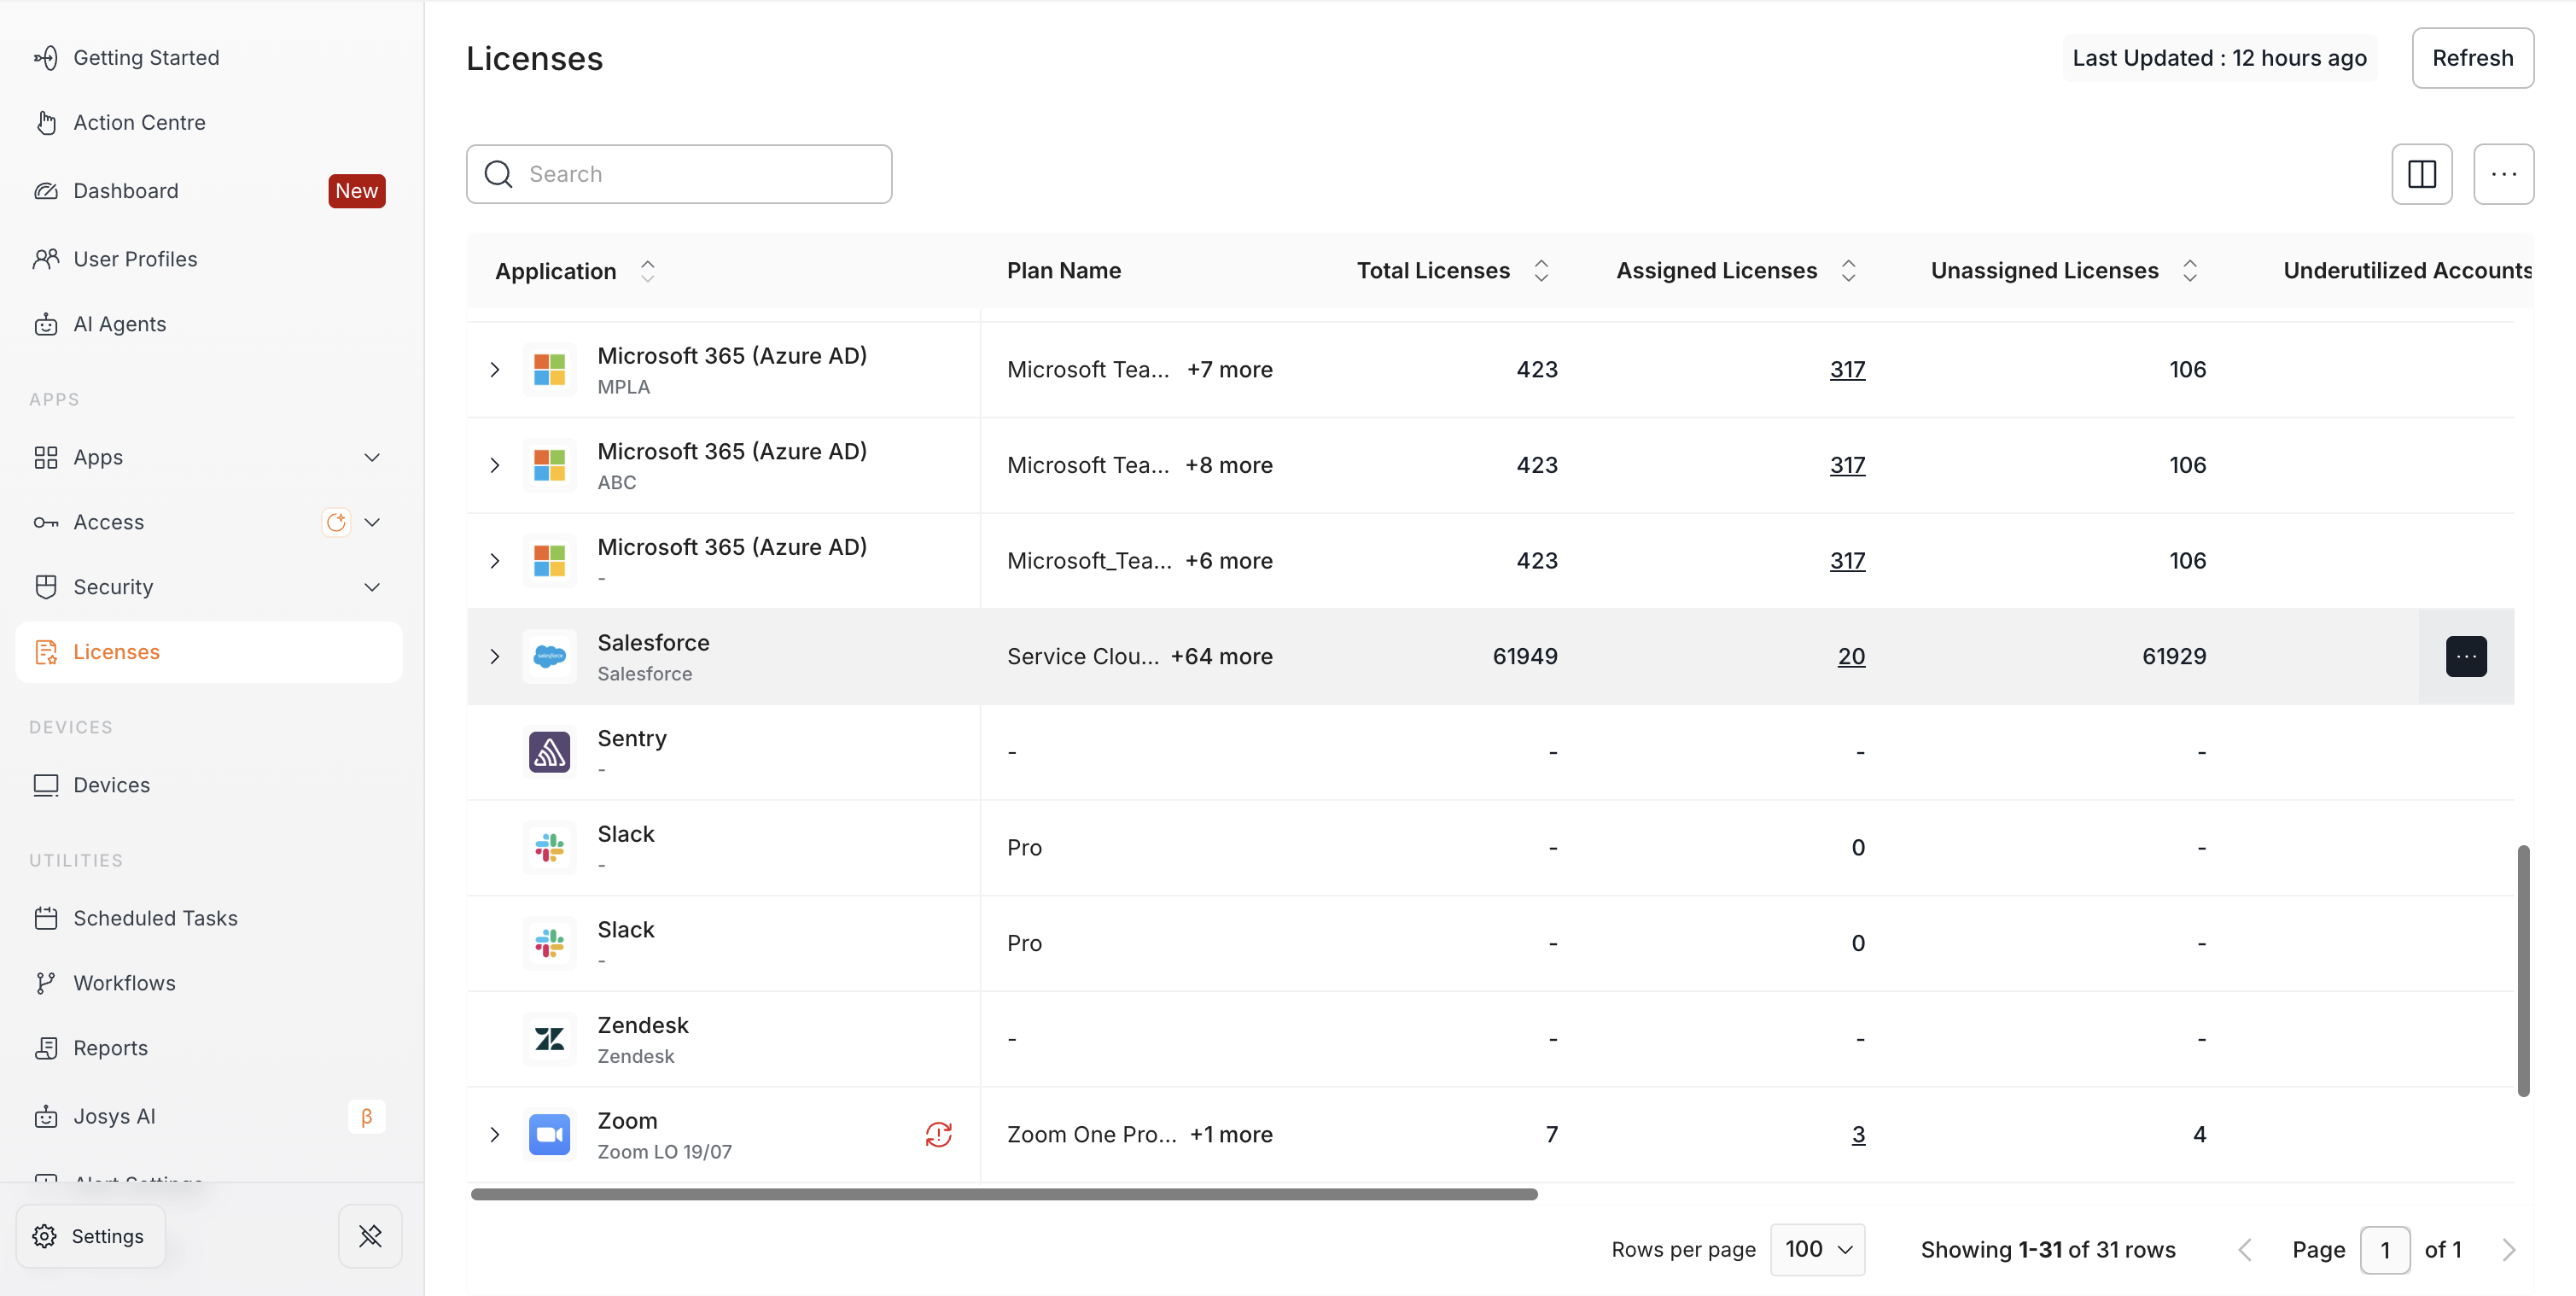Viewport: 2576px width, 1296px height.
Task: Sort by Total Licenses column
Action: point(1541,271)
